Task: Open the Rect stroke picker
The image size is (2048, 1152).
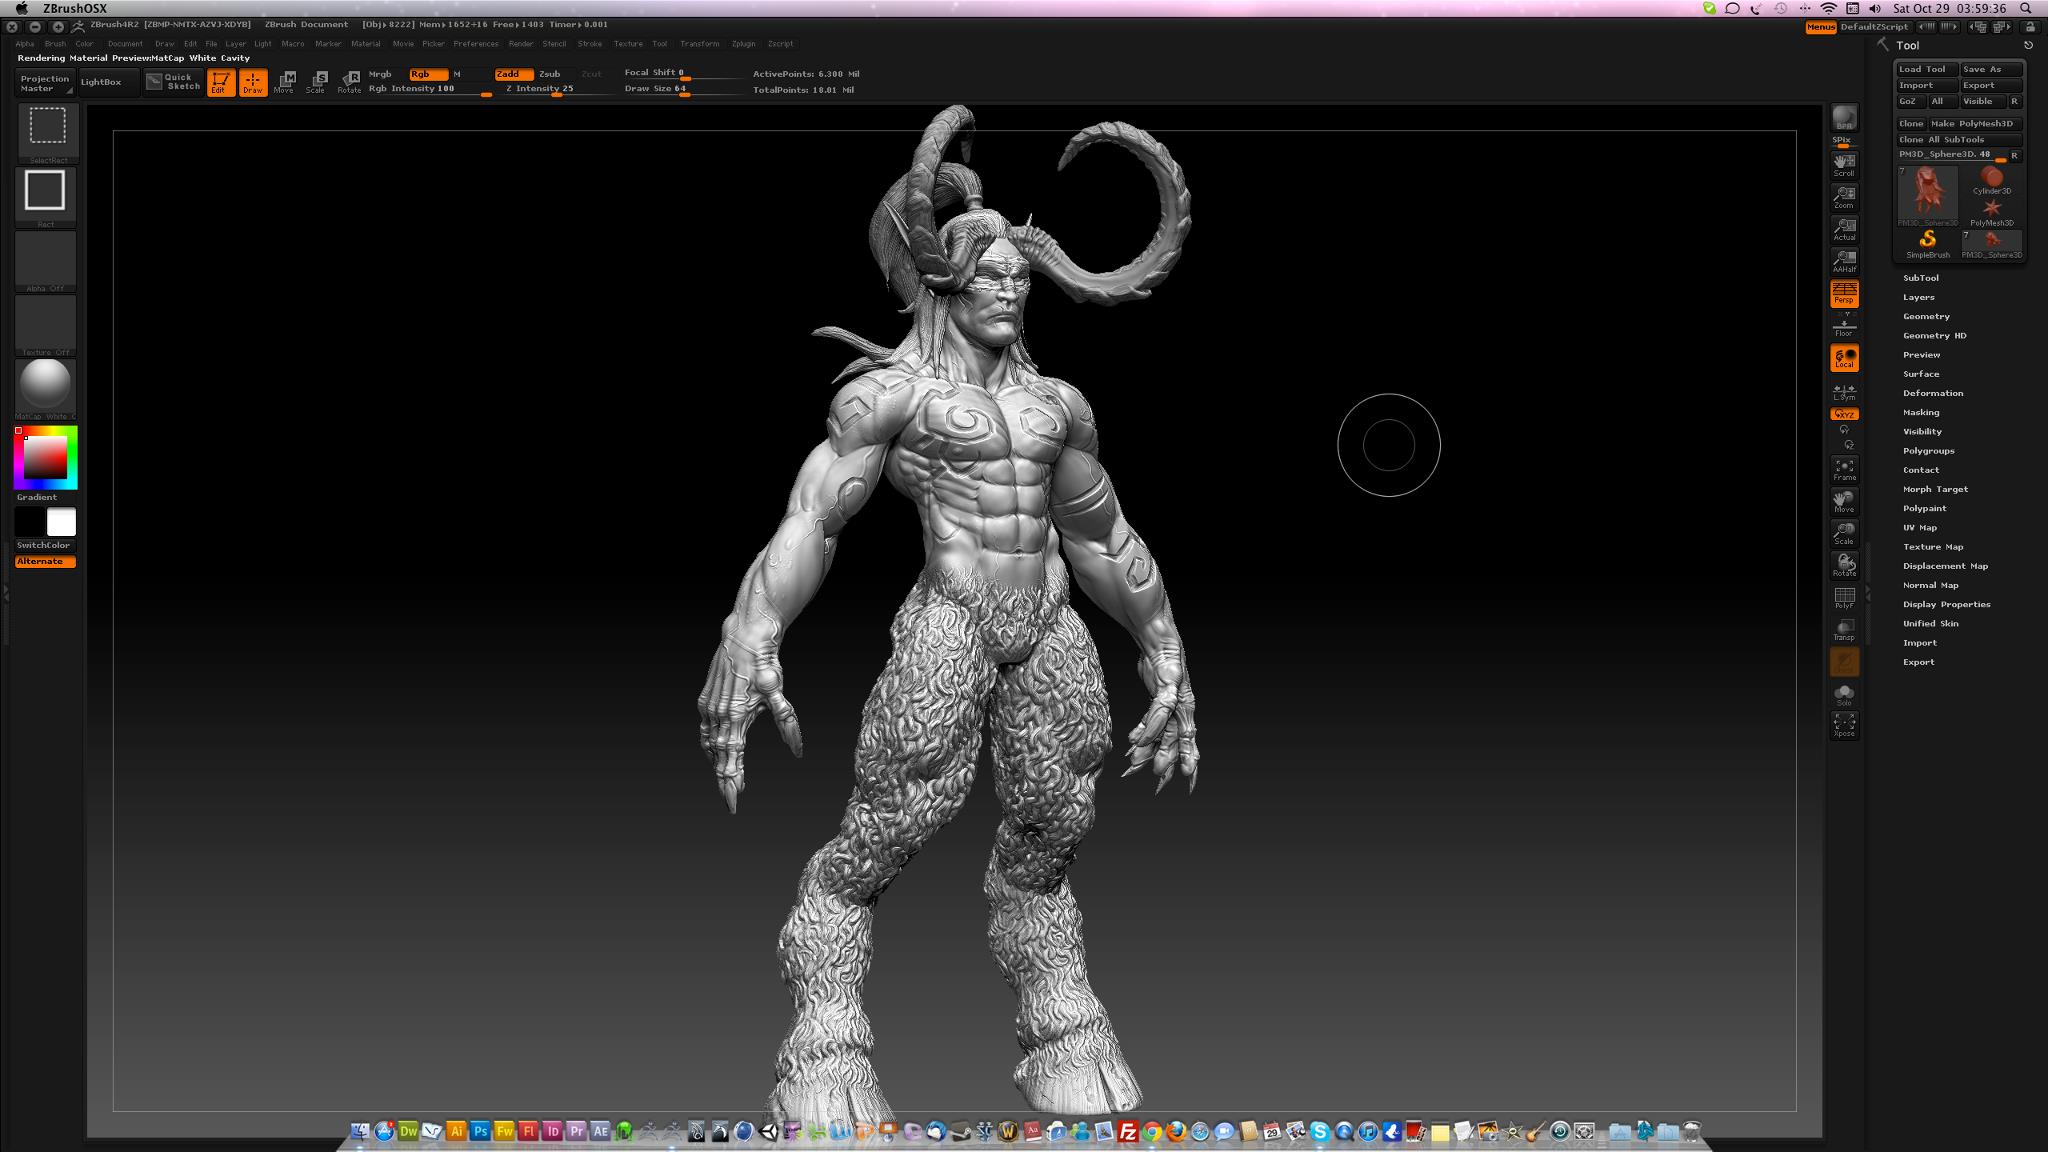Action: [46, 196]
